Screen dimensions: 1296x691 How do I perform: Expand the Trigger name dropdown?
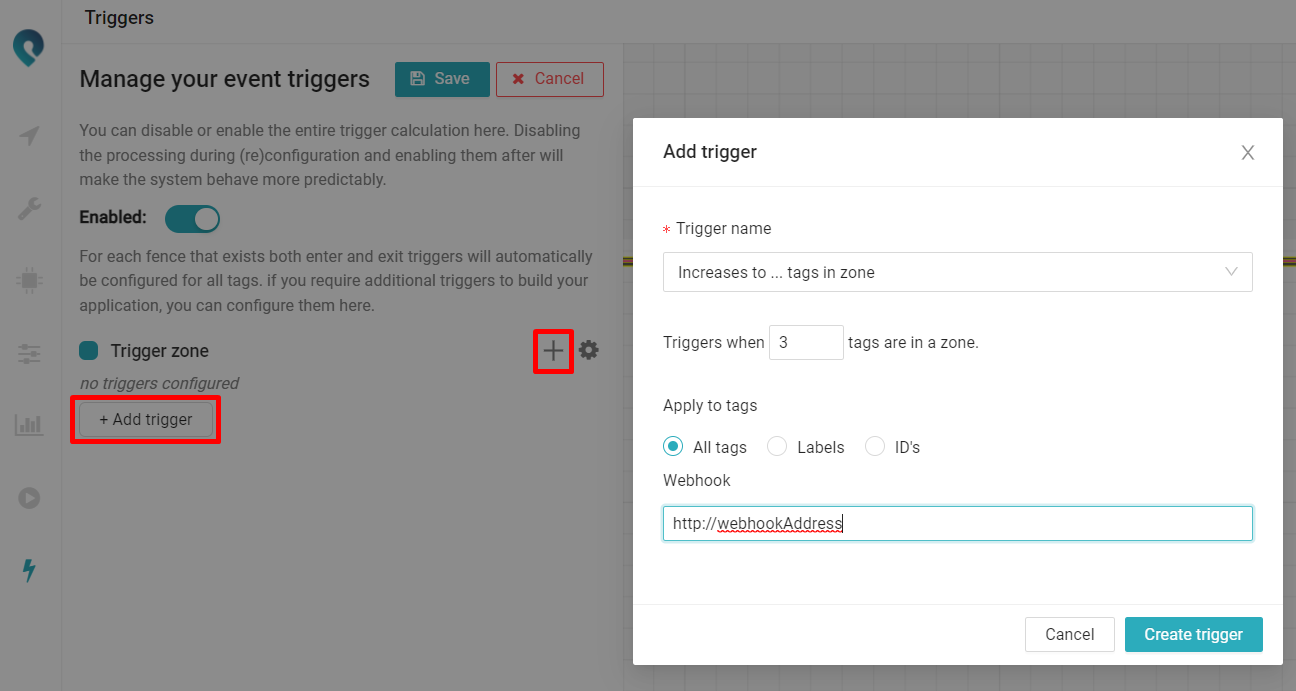pyautogui.click(x=957, y=272)
